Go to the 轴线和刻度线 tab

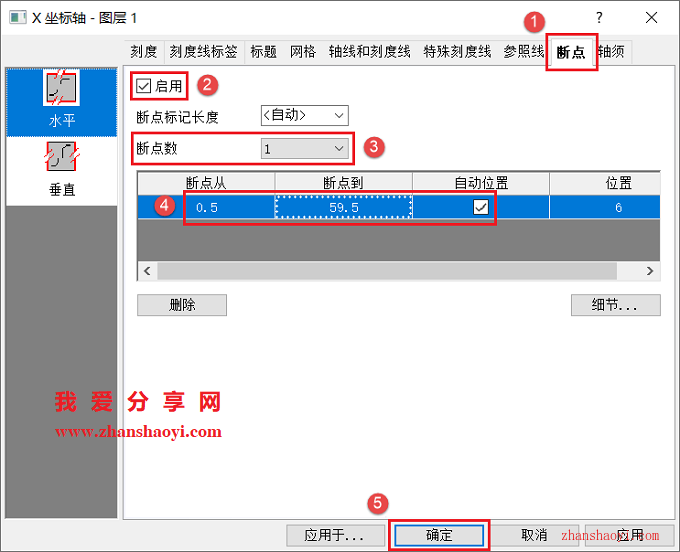[369, 52]
